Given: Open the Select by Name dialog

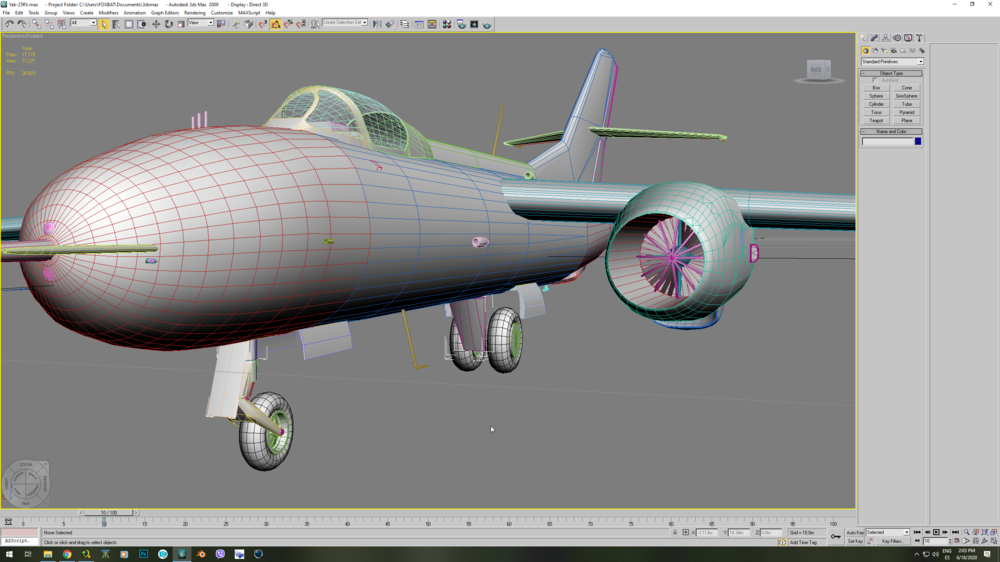Looking at the screenshot, I should pos(116,24).
